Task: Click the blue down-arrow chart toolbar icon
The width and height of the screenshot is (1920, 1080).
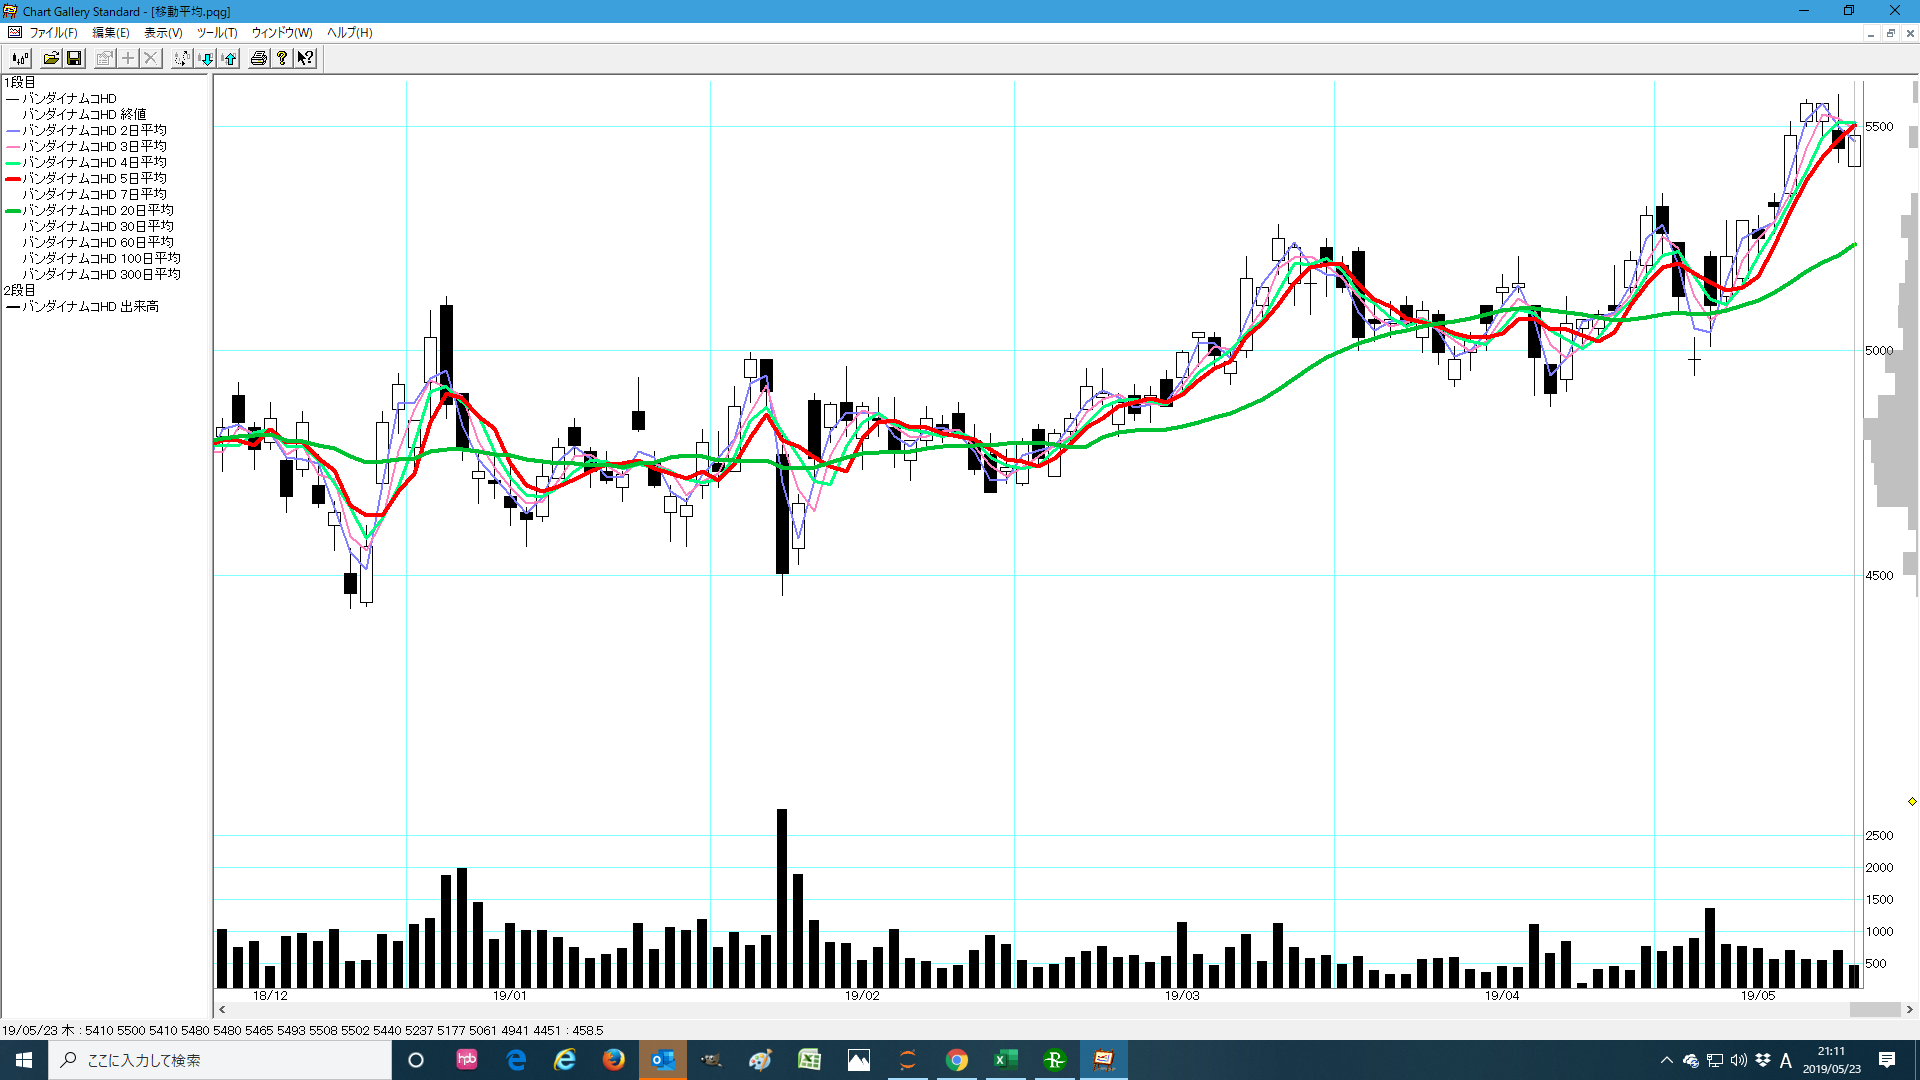Action: coord(206,58)
